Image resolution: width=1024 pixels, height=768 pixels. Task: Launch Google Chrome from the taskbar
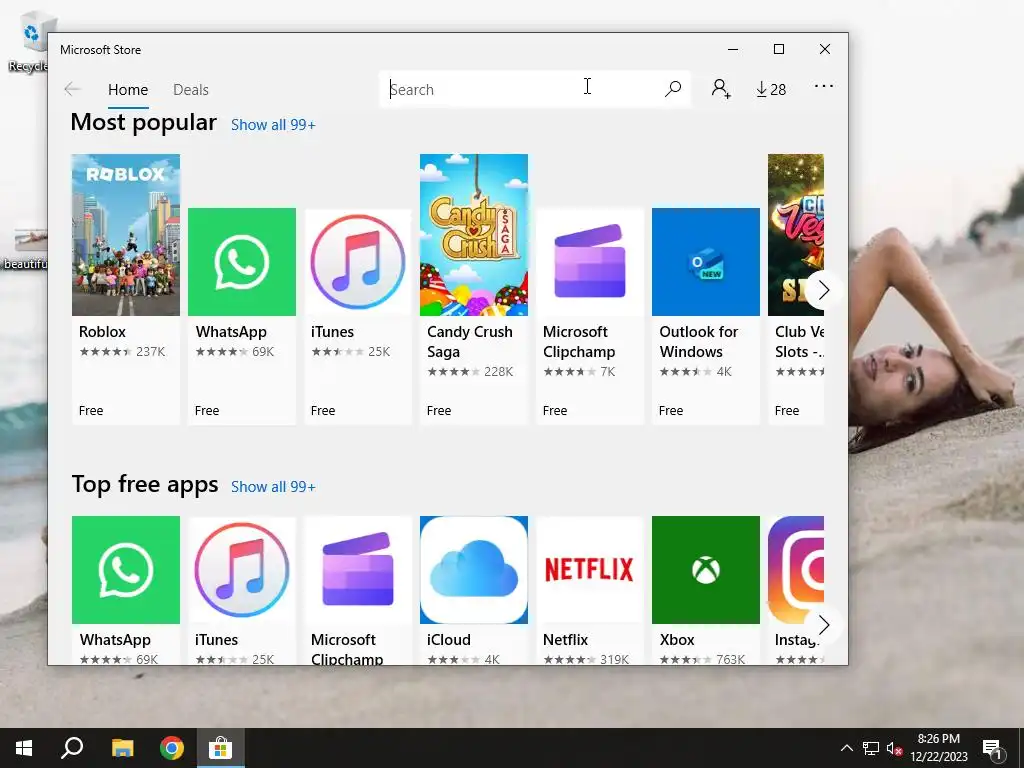tap(172, 748)
